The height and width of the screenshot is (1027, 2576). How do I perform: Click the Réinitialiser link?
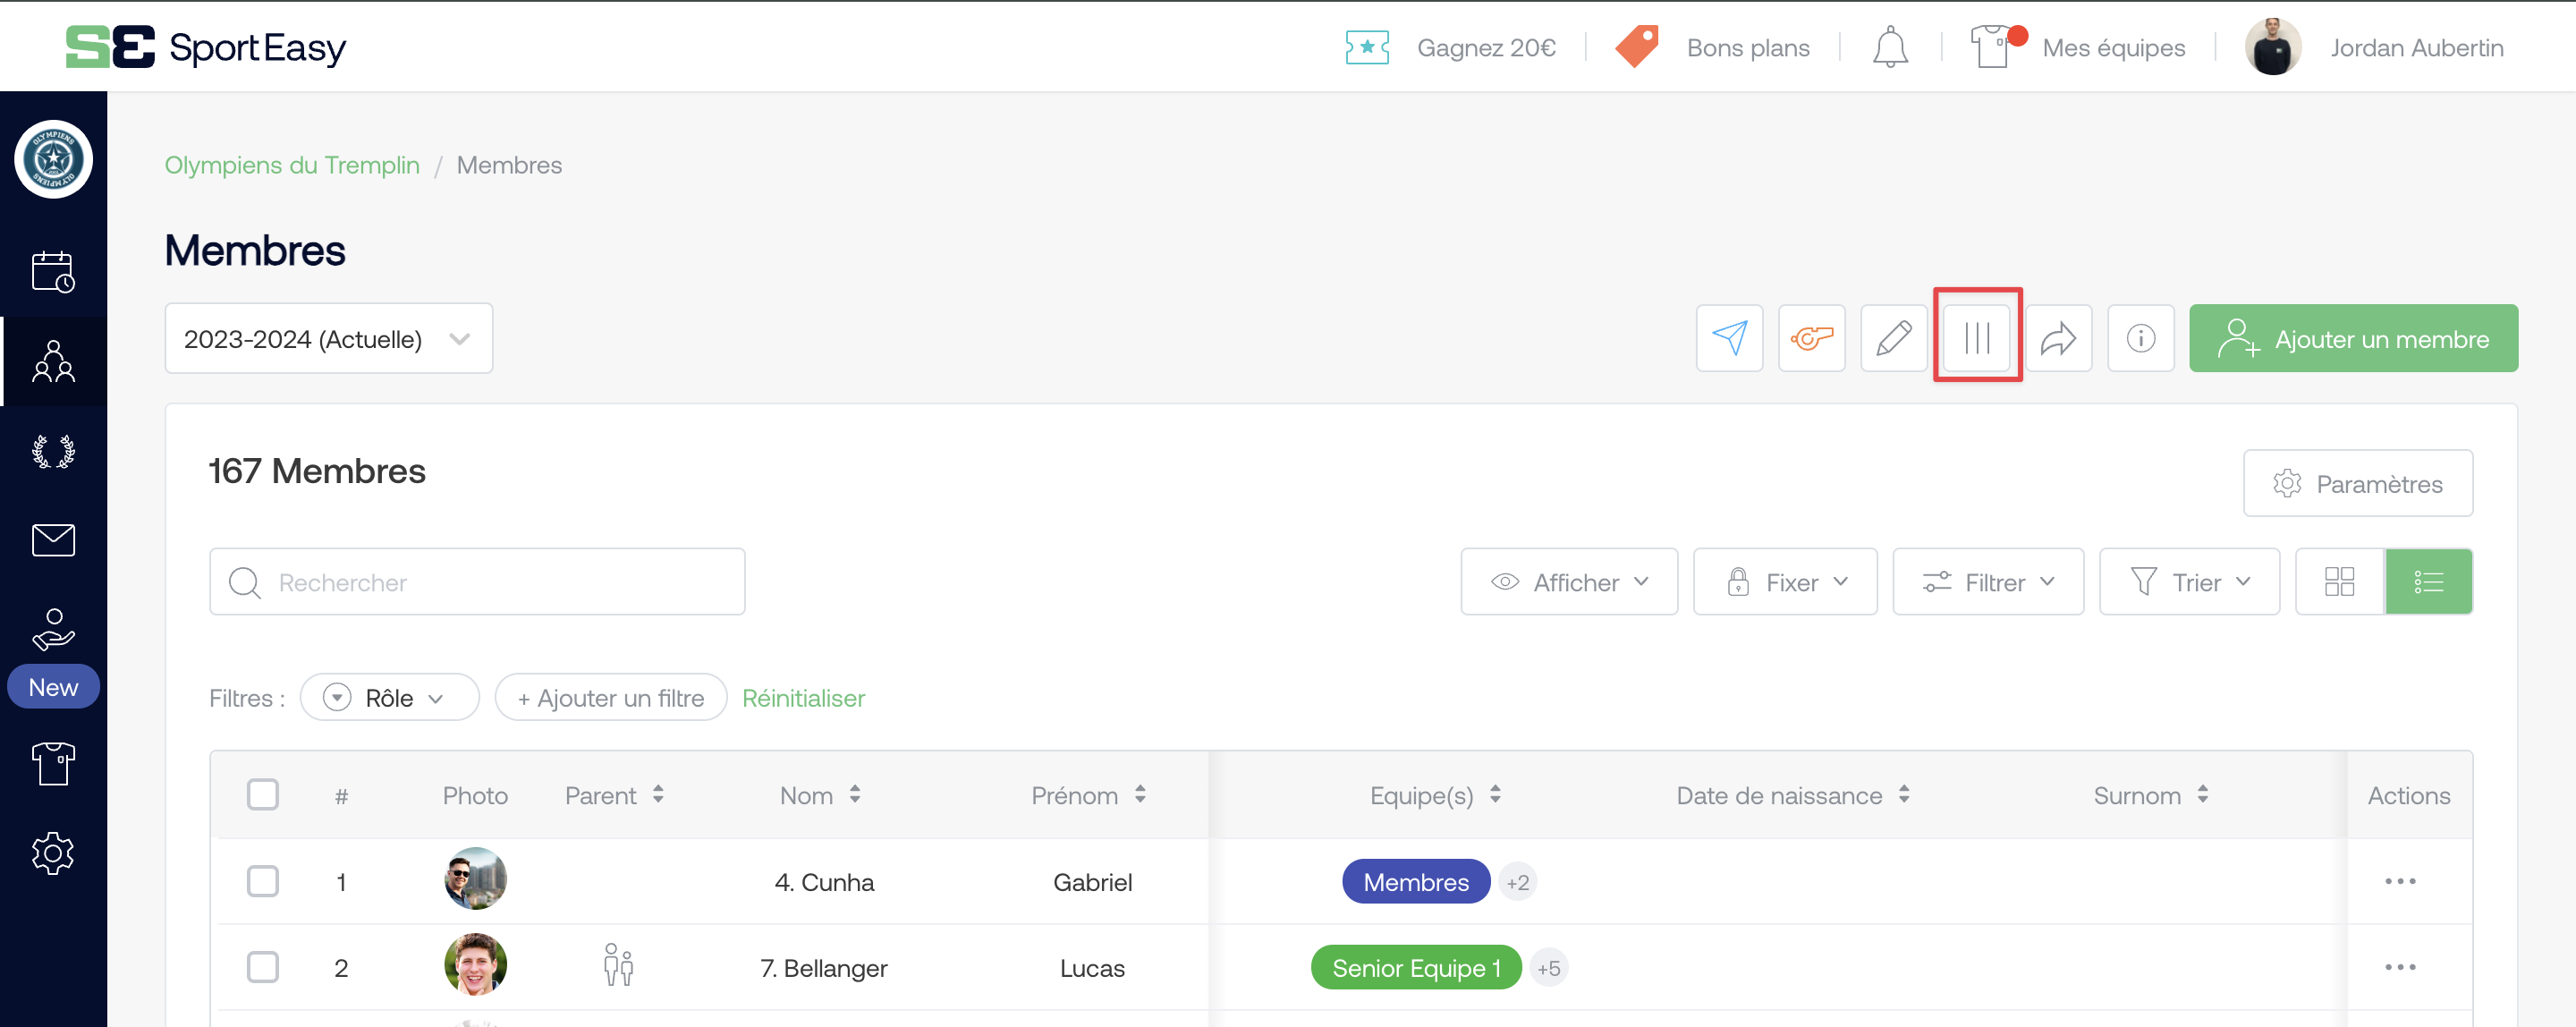click(x=803, y=697)
